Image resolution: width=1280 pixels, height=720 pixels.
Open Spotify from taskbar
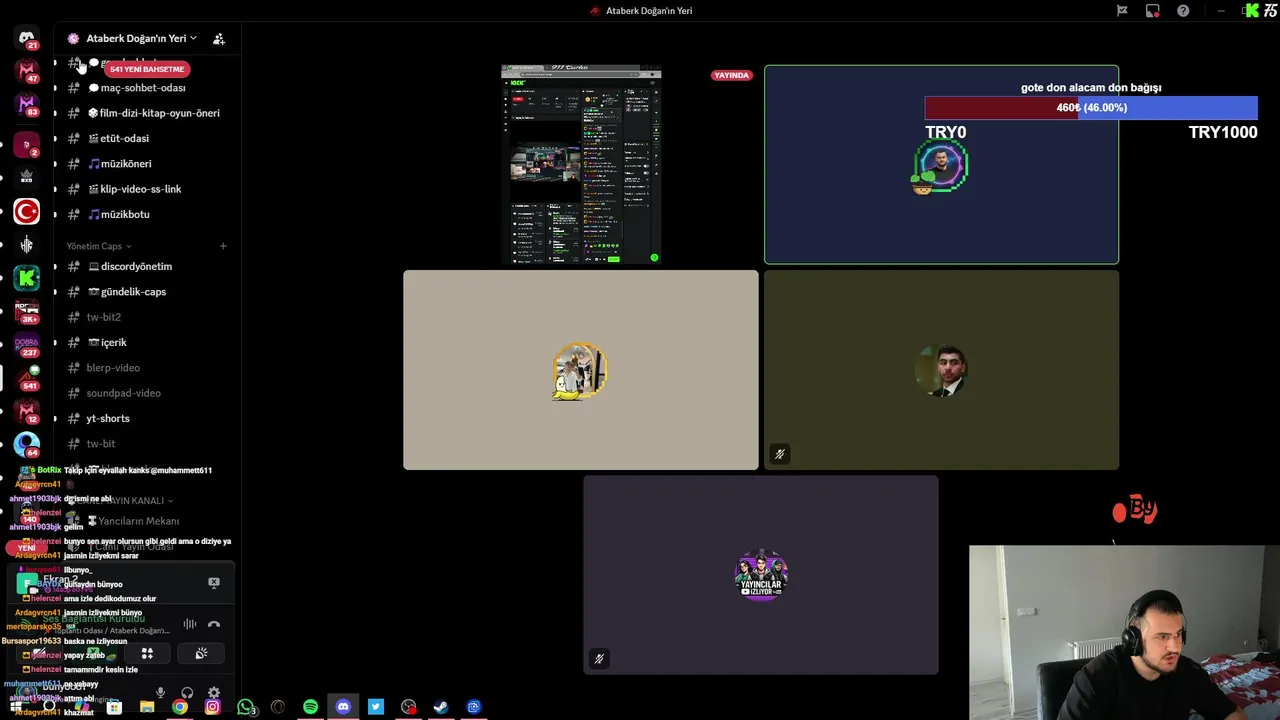(310, 707)
